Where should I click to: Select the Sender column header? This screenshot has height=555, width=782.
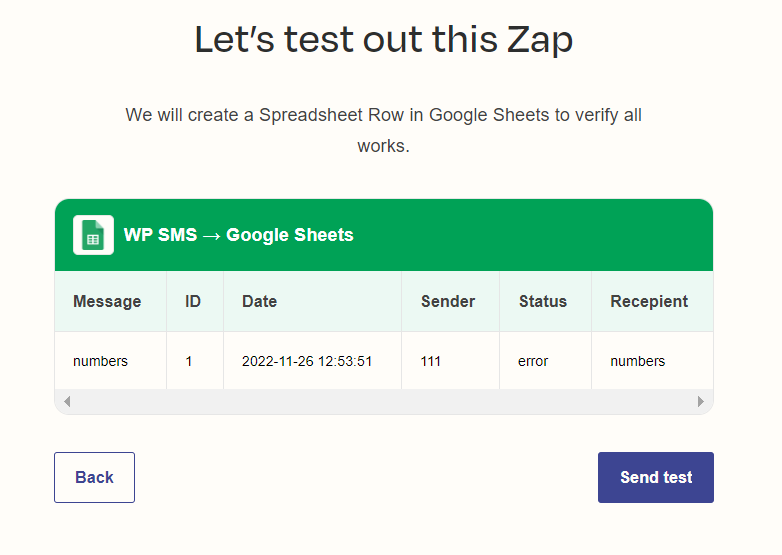coord(450,301)
